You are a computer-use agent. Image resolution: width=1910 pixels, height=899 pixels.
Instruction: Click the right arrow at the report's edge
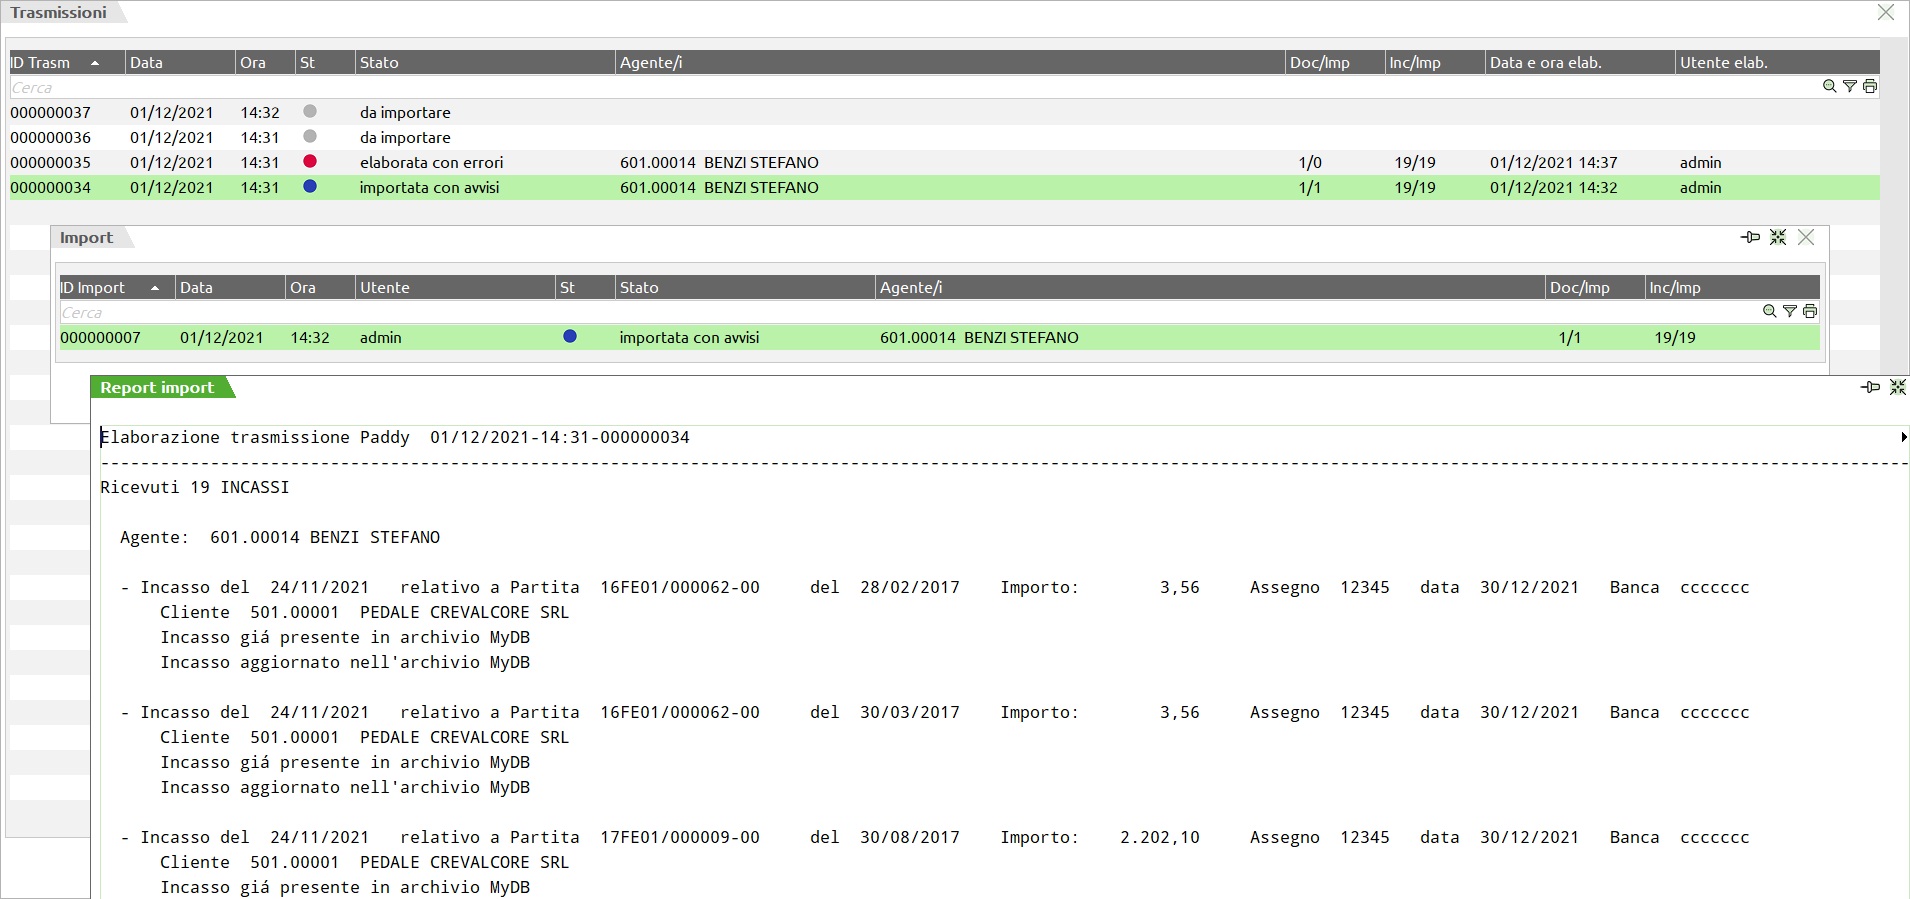1903,437
